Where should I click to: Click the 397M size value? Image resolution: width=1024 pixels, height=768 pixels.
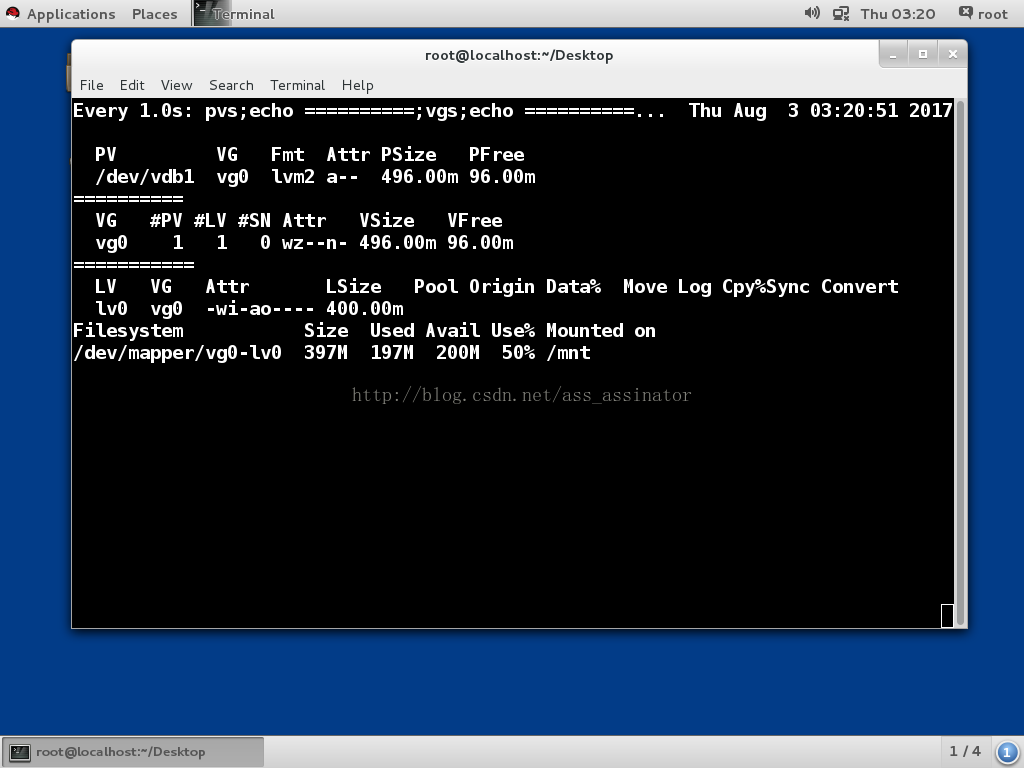(326, 353)
